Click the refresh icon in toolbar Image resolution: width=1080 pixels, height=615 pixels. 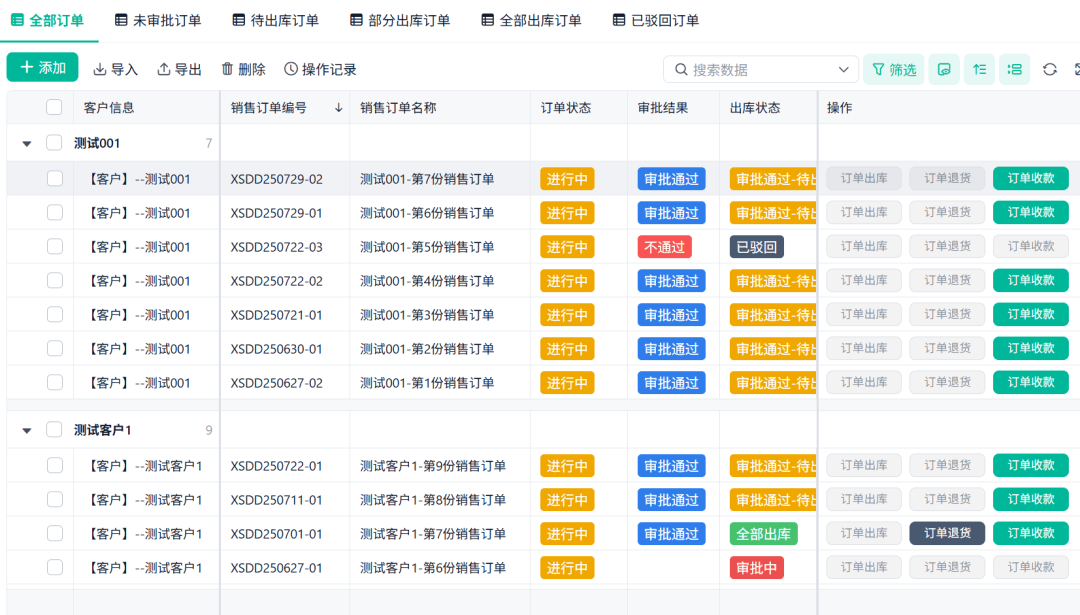coord(1050,70)
